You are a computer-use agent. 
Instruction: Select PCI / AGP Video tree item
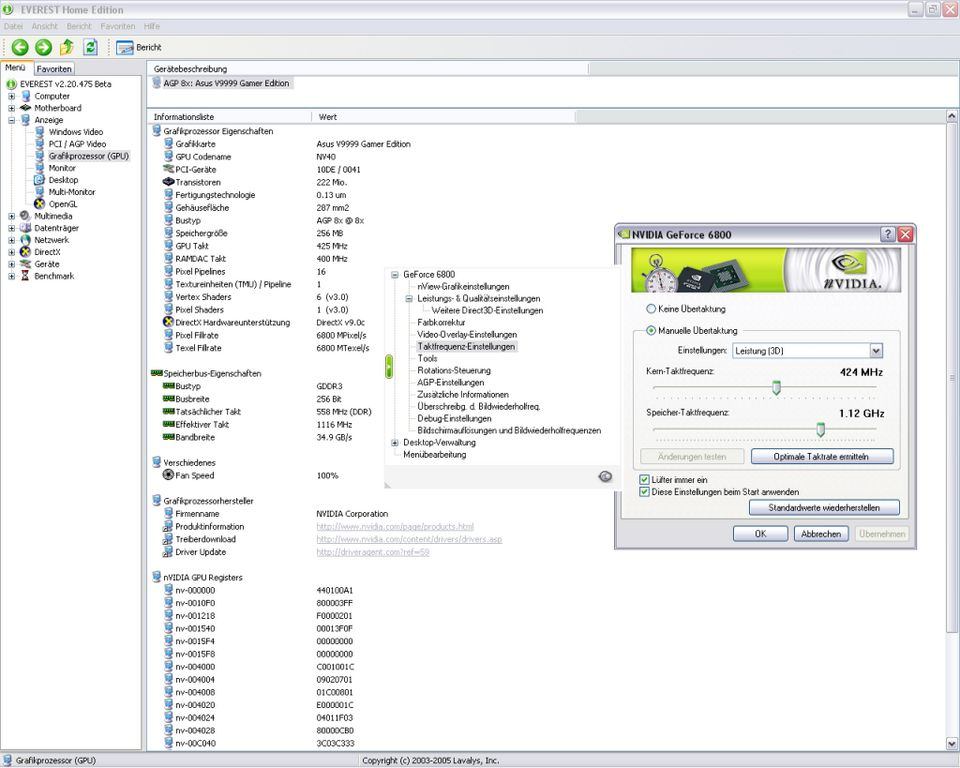coord(77,144)
